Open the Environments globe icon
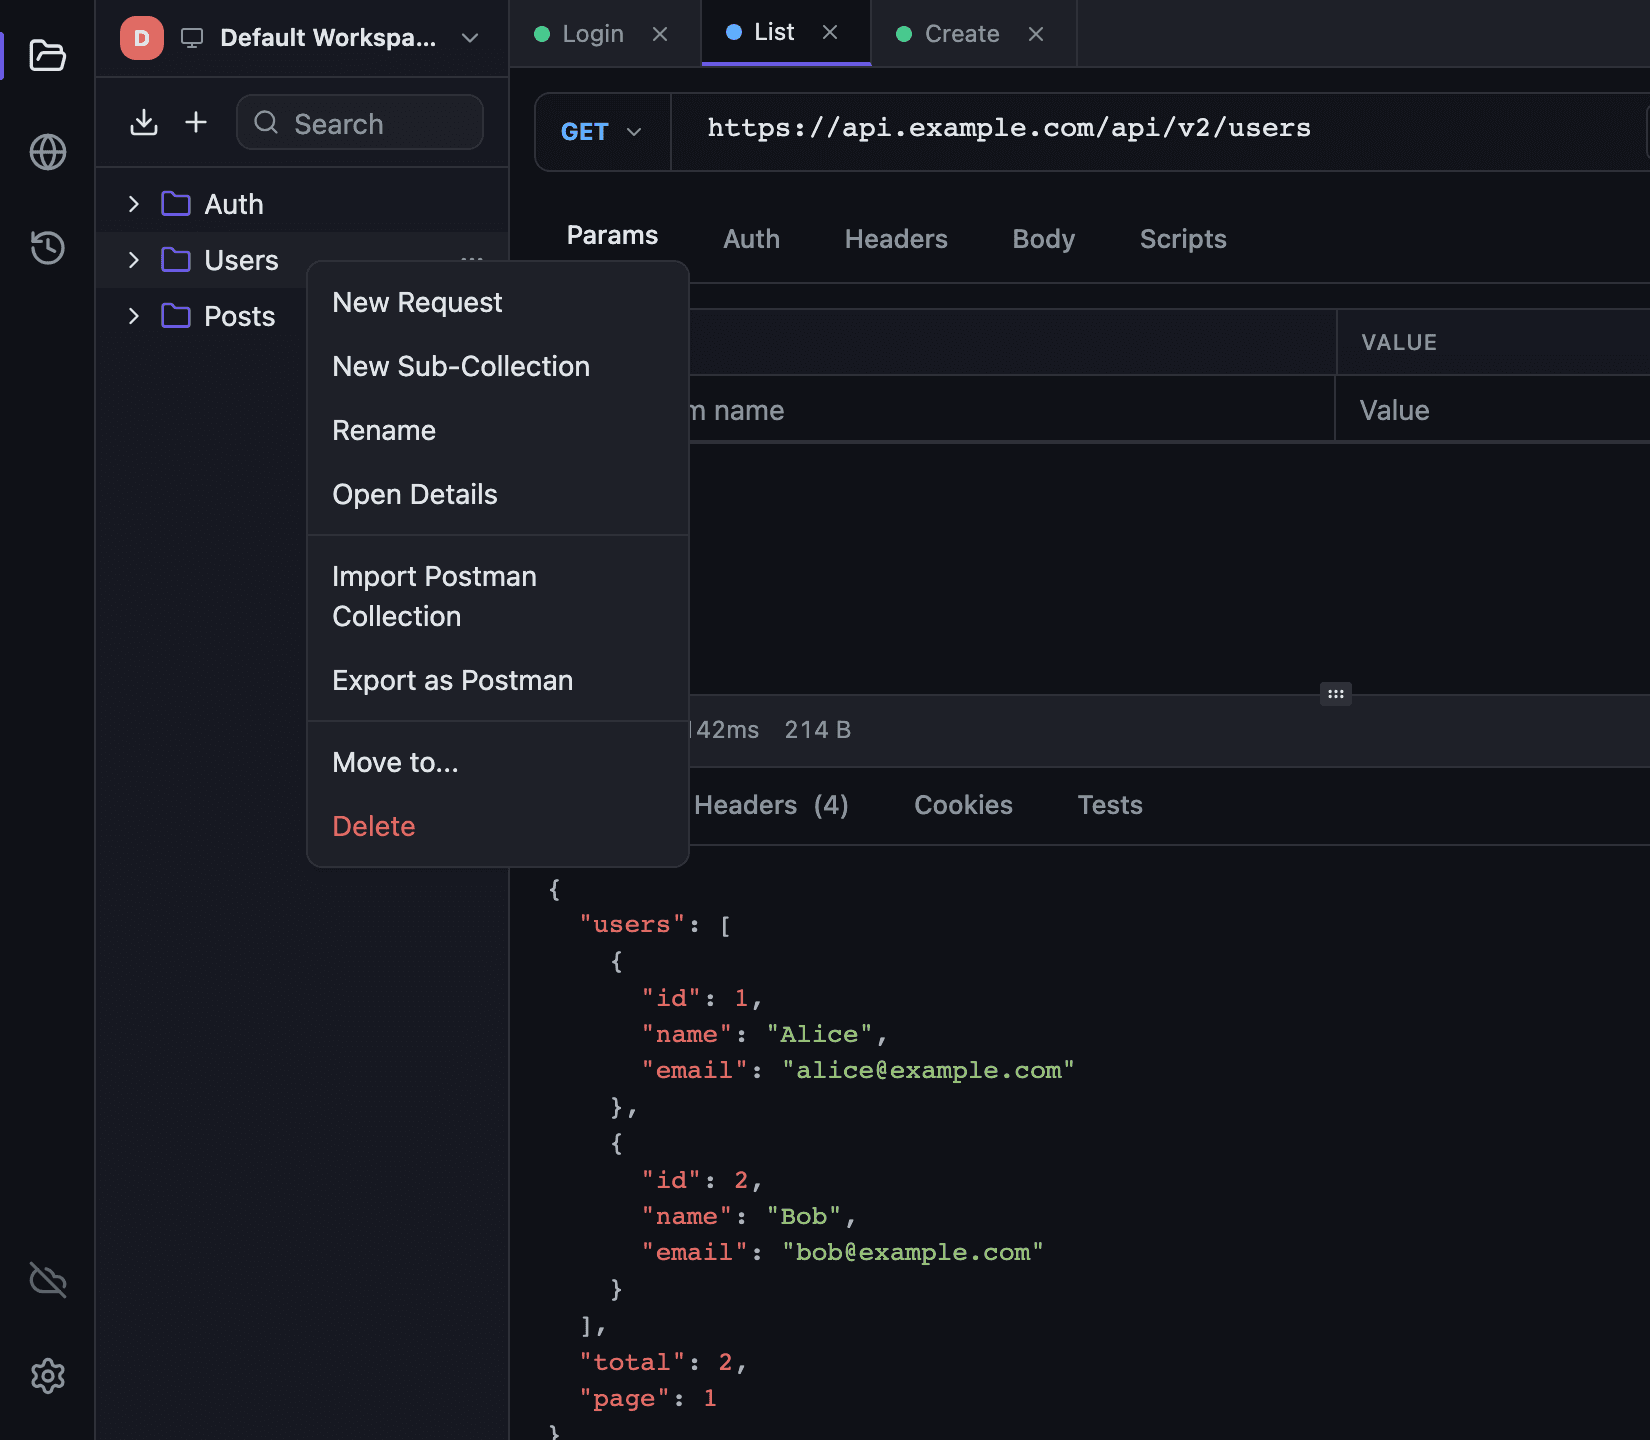The height and width of the screenshot is (1440, 1650). (x=47, y=152)
